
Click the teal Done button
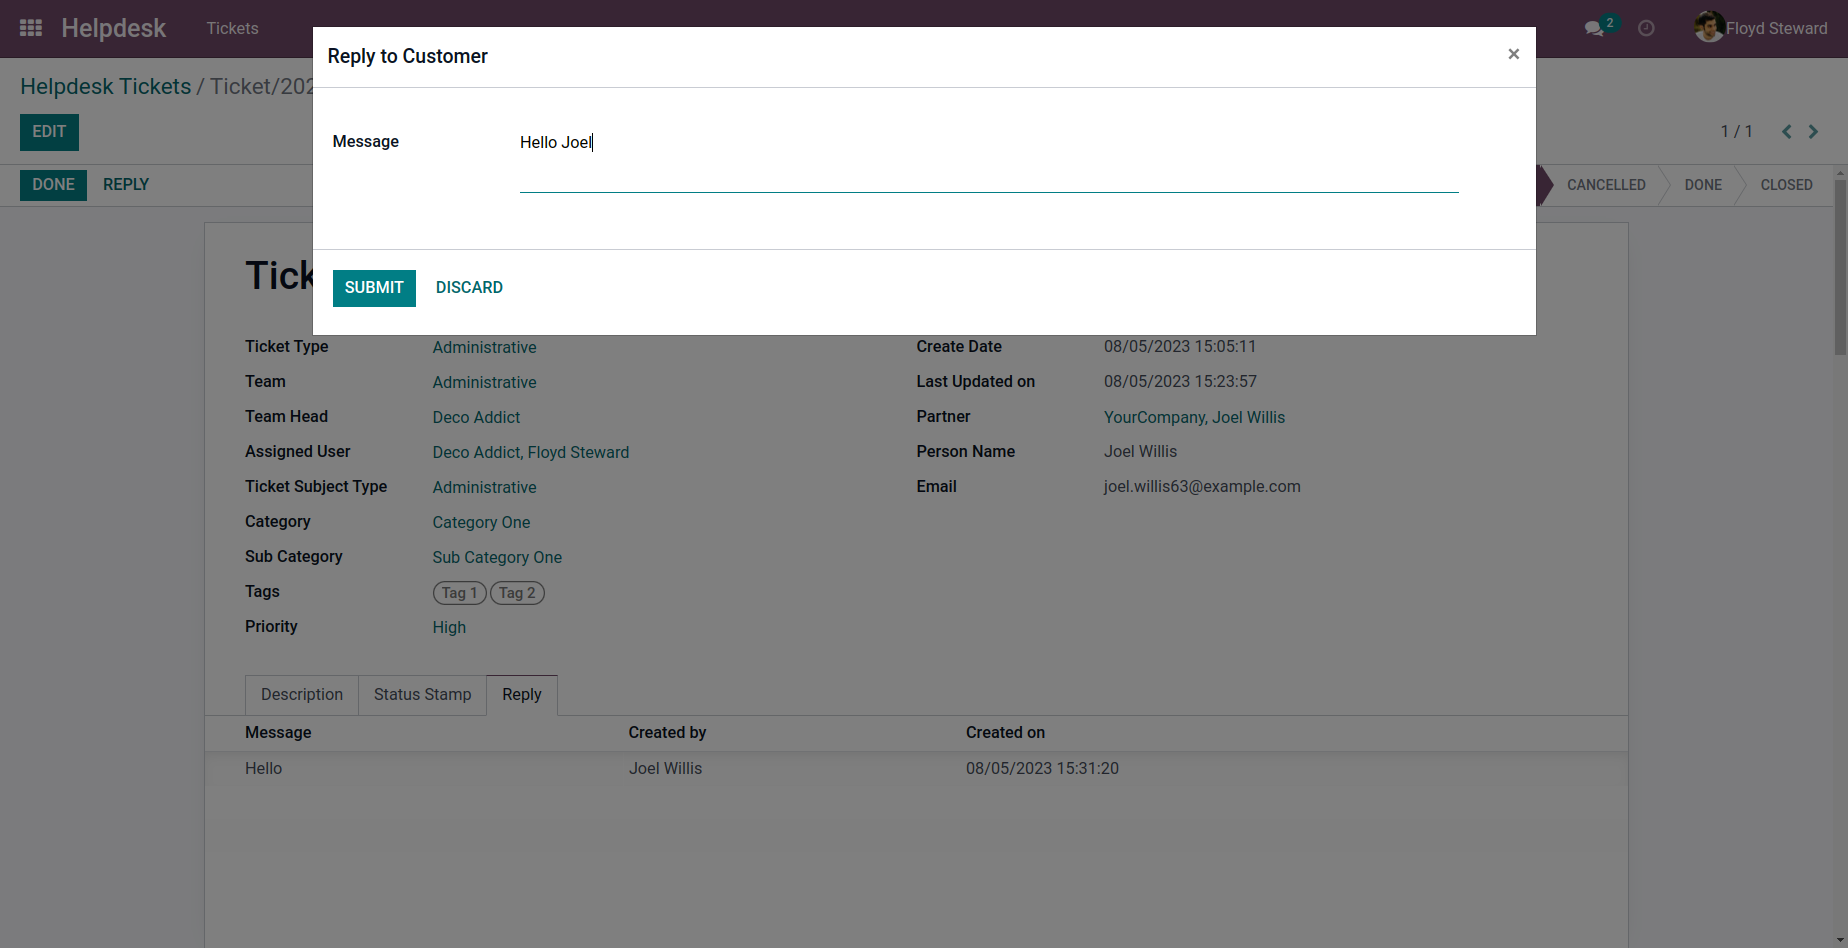pyautogui.click(x=53, y=185)
